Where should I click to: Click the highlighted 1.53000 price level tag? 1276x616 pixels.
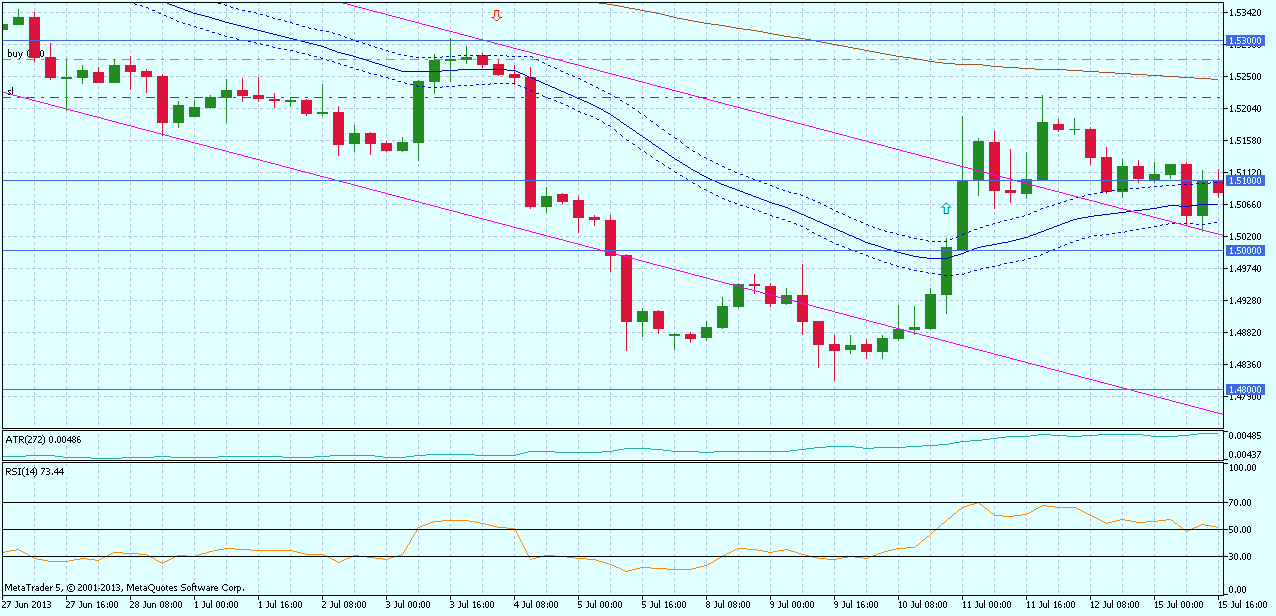point(1246,41)
